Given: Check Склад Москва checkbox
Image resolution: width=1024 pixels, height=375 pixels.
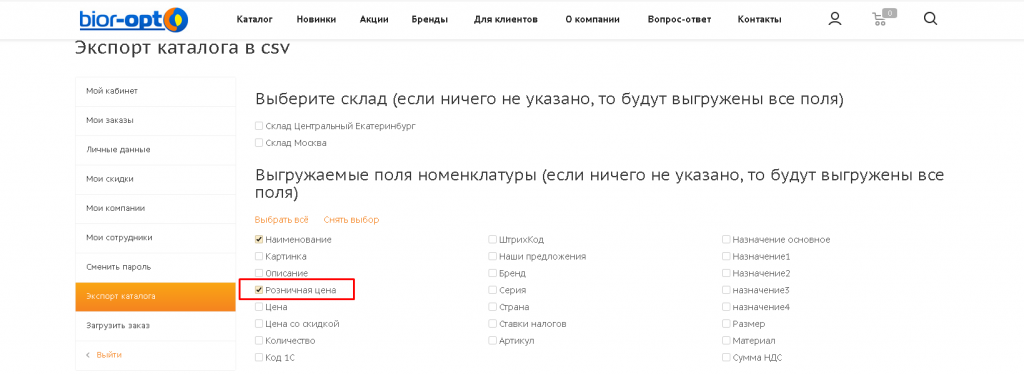Looking at the screenshot, I should [259, 143].
